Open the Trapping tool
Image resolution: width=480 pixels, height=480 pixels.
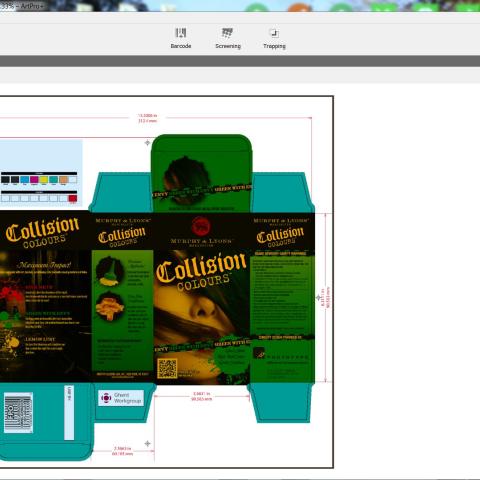[274, 38]
